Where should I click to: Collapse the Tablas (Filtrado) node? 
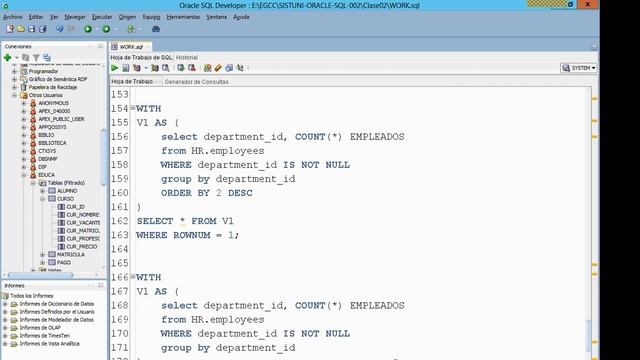click(33, 183)
